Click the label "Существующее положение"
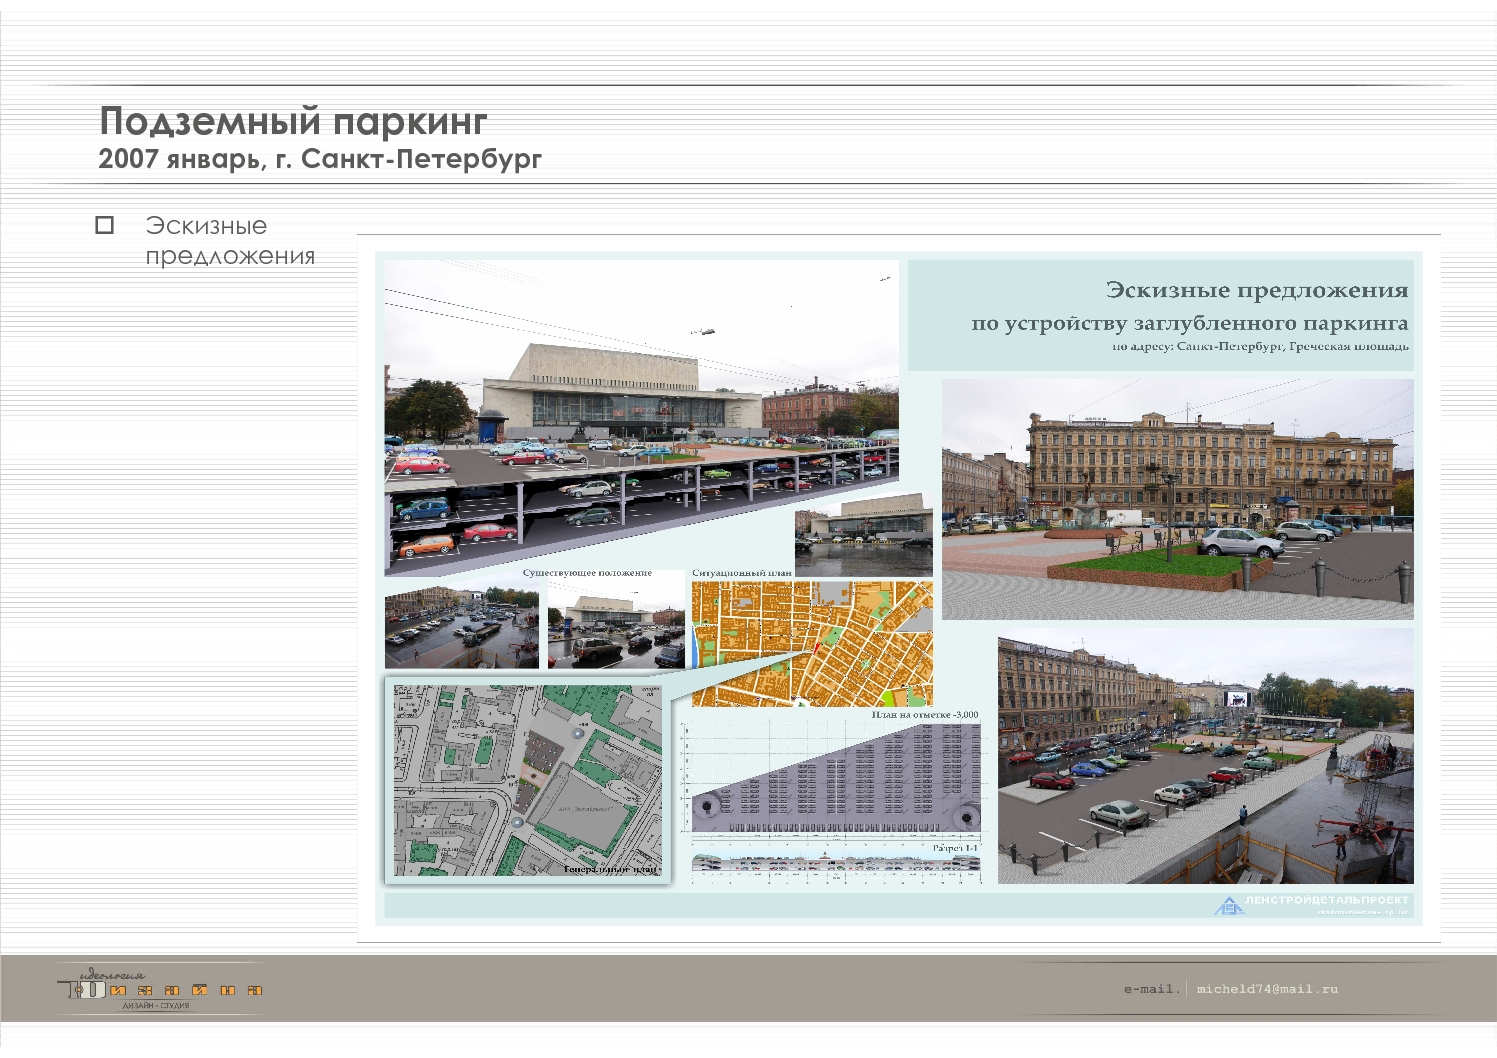 coord(587,573)
